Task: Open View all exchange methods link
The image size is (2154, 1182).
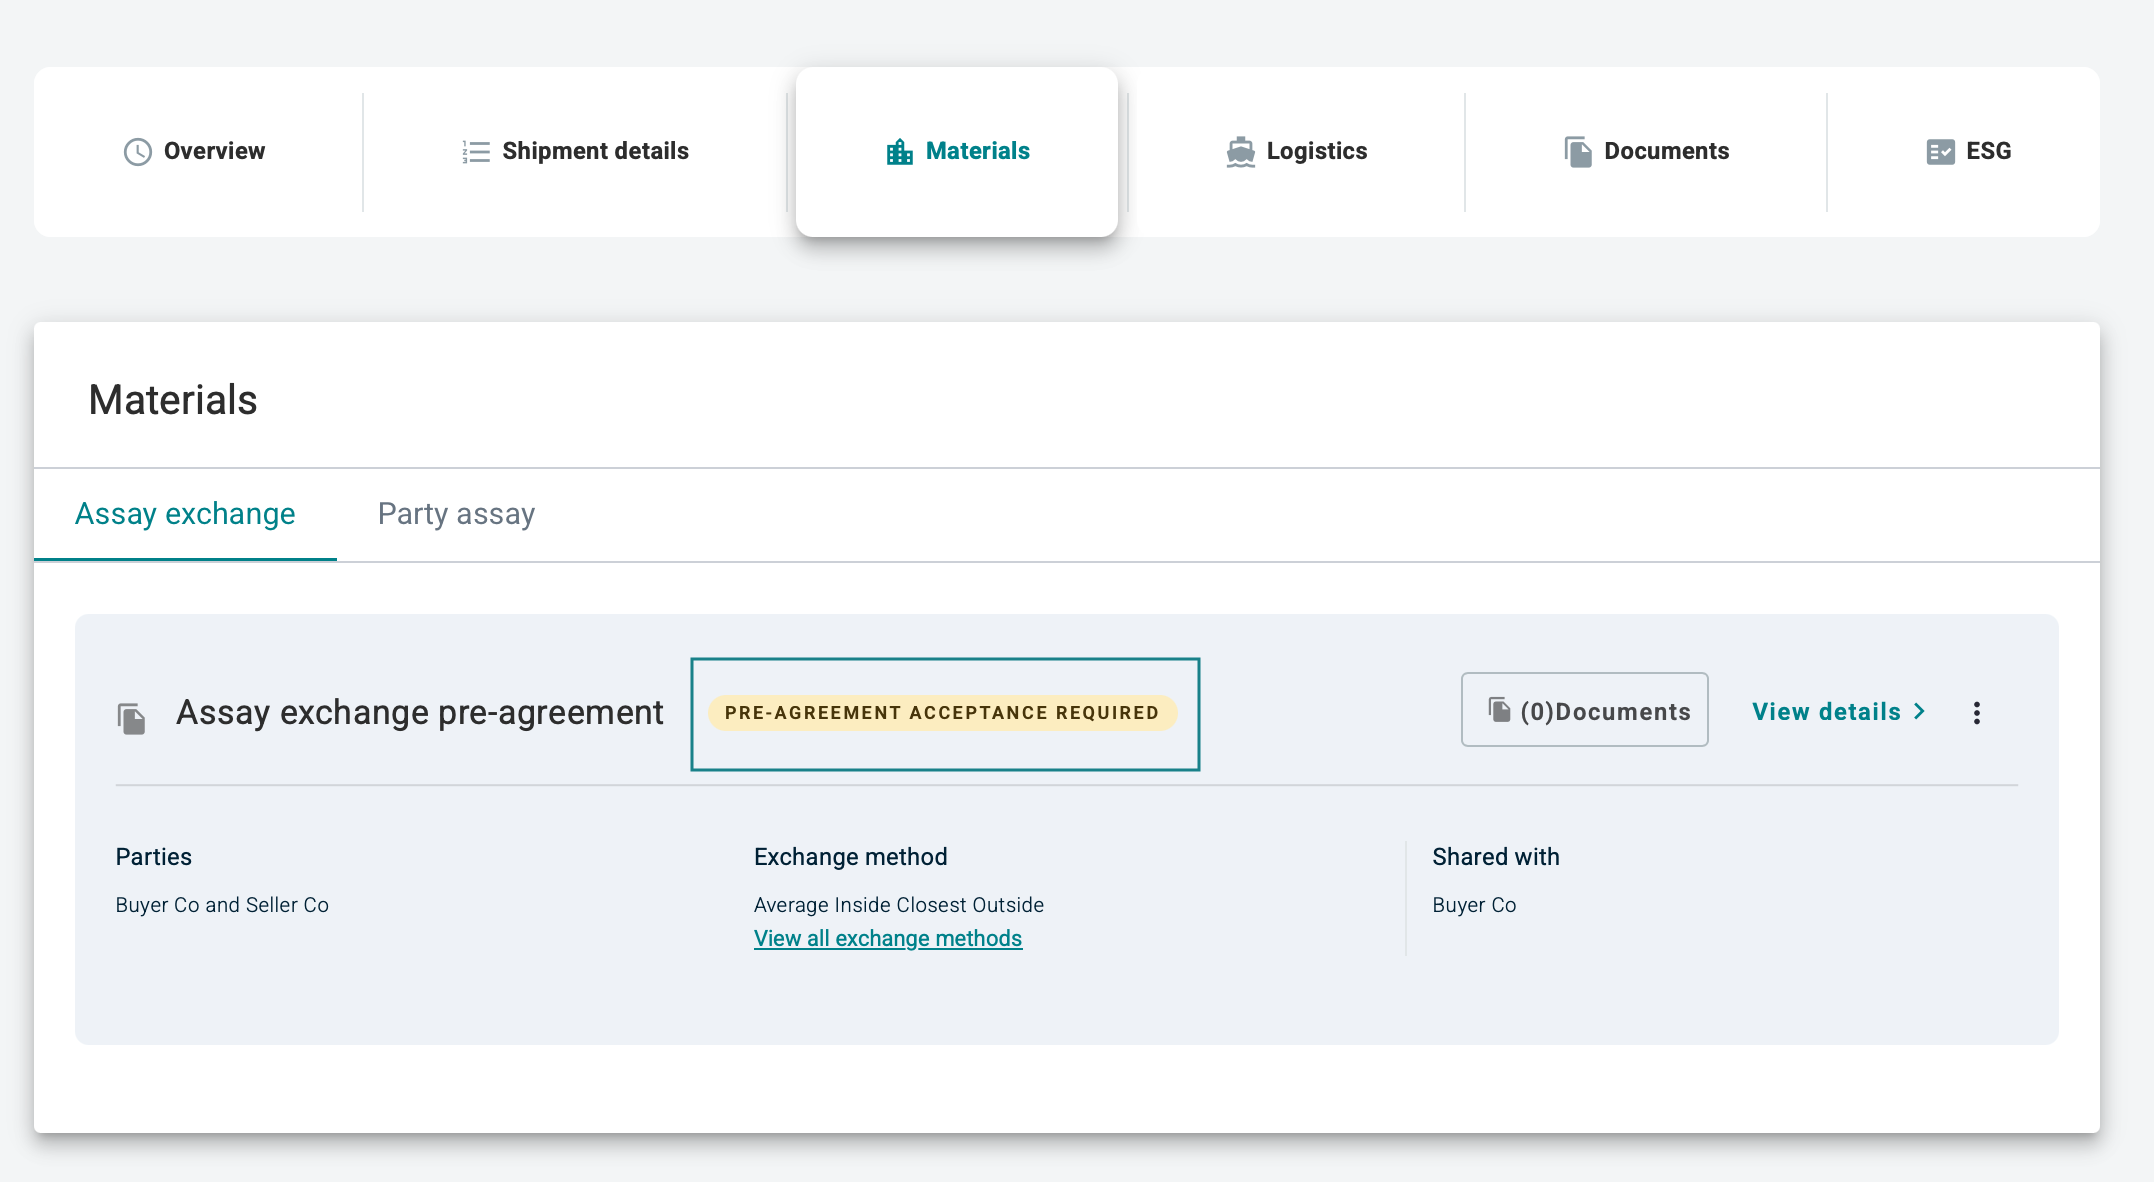Action: (887, 939)
